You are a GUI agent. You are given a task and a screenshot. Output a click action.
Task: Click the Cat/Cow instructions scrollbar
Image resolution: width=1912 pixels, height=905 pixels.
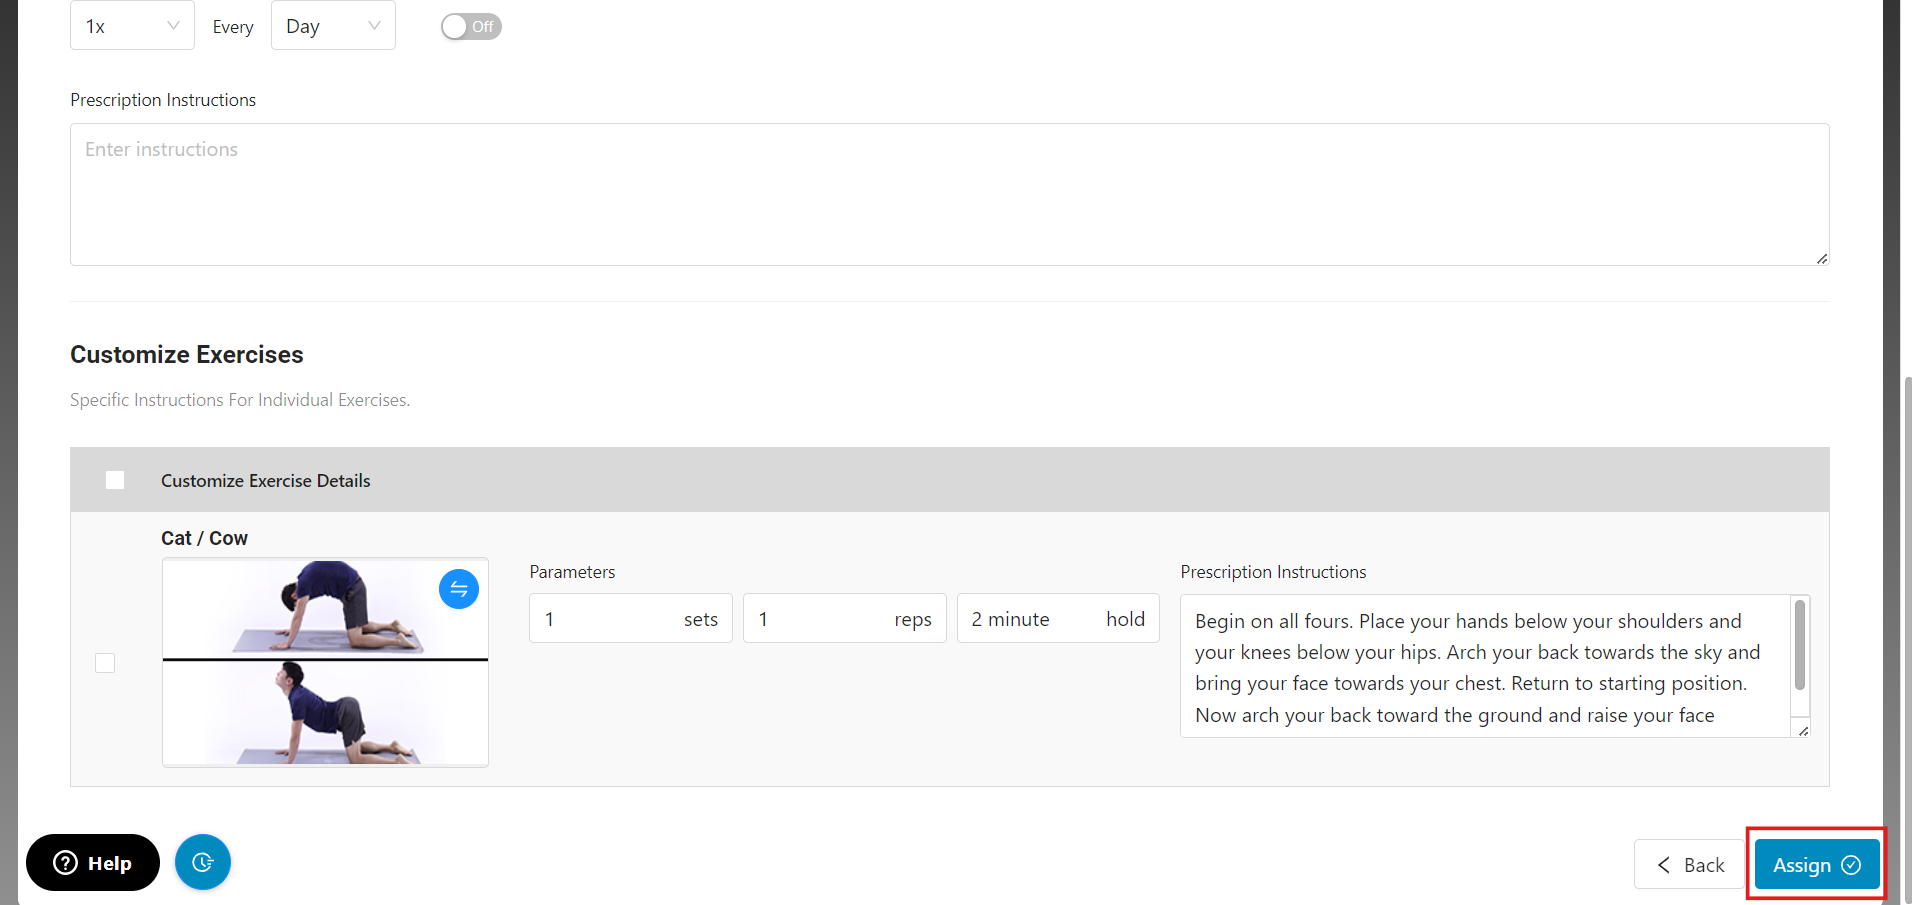point(1800,645)
